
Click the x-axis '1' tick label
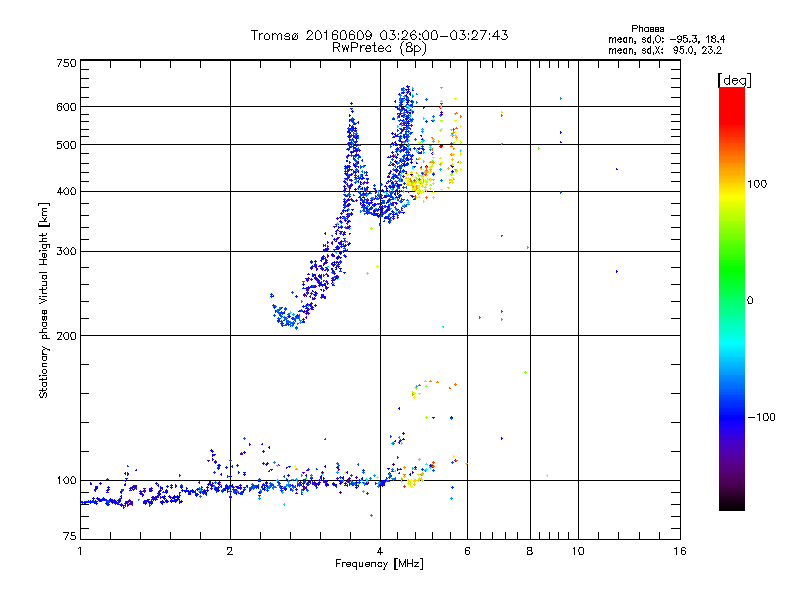(80, 551)
